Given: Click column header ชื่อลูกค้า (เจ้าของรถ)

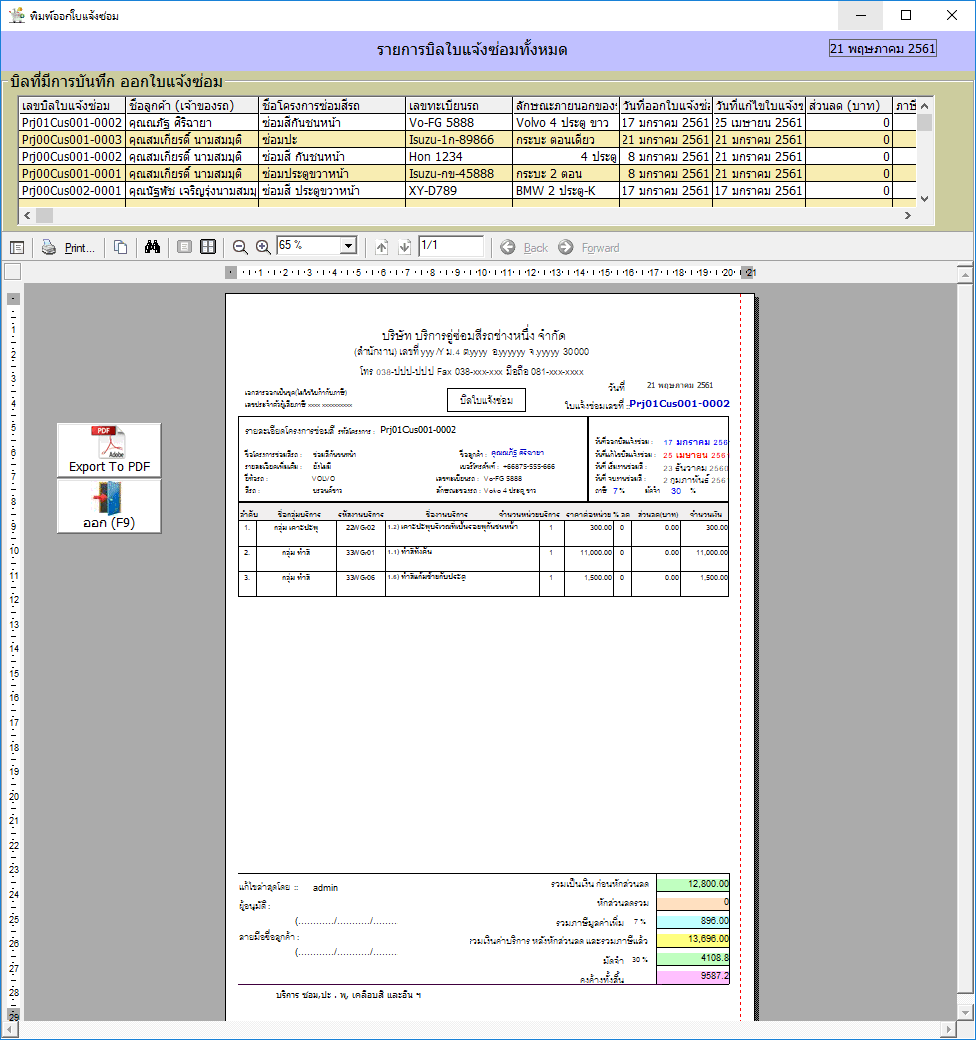Looking at the screenshot, I should coord(192,105).
